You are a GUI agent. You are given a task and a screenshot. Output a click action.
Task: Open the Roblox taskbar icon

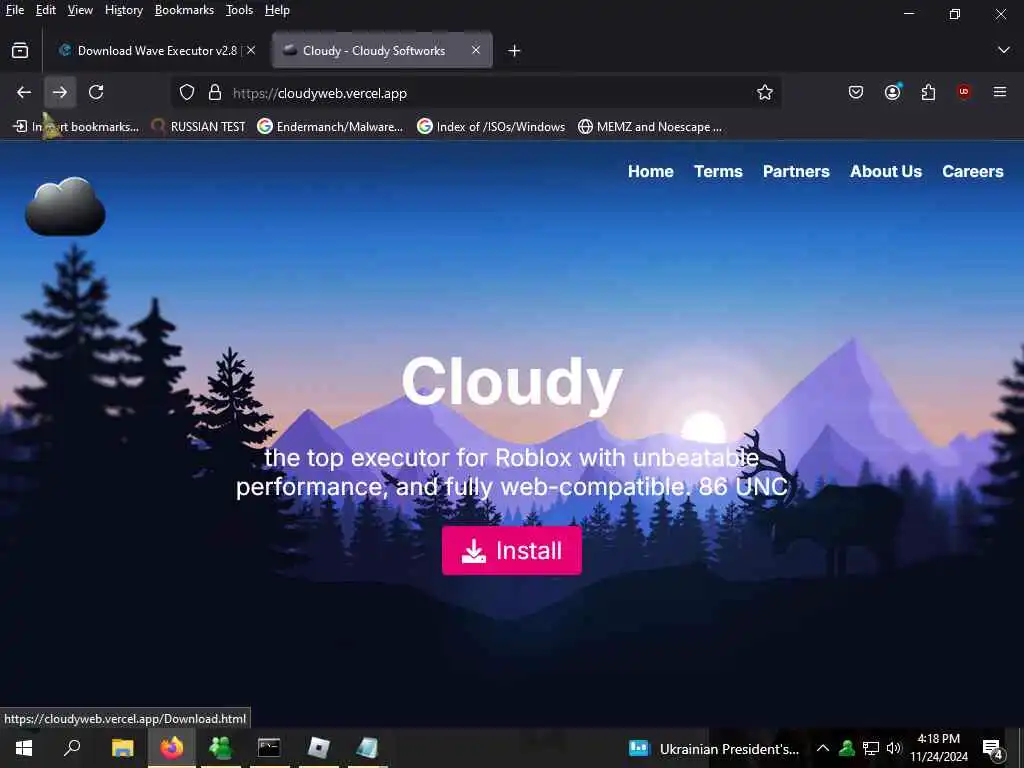point(319,748)
